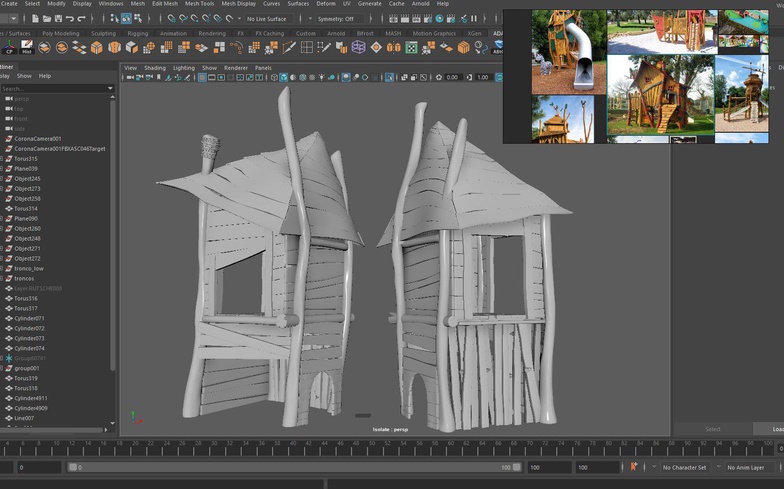Open the Symmetry: Off dropdown
This screenshot has height=489, width=784.
click(337, 18)
